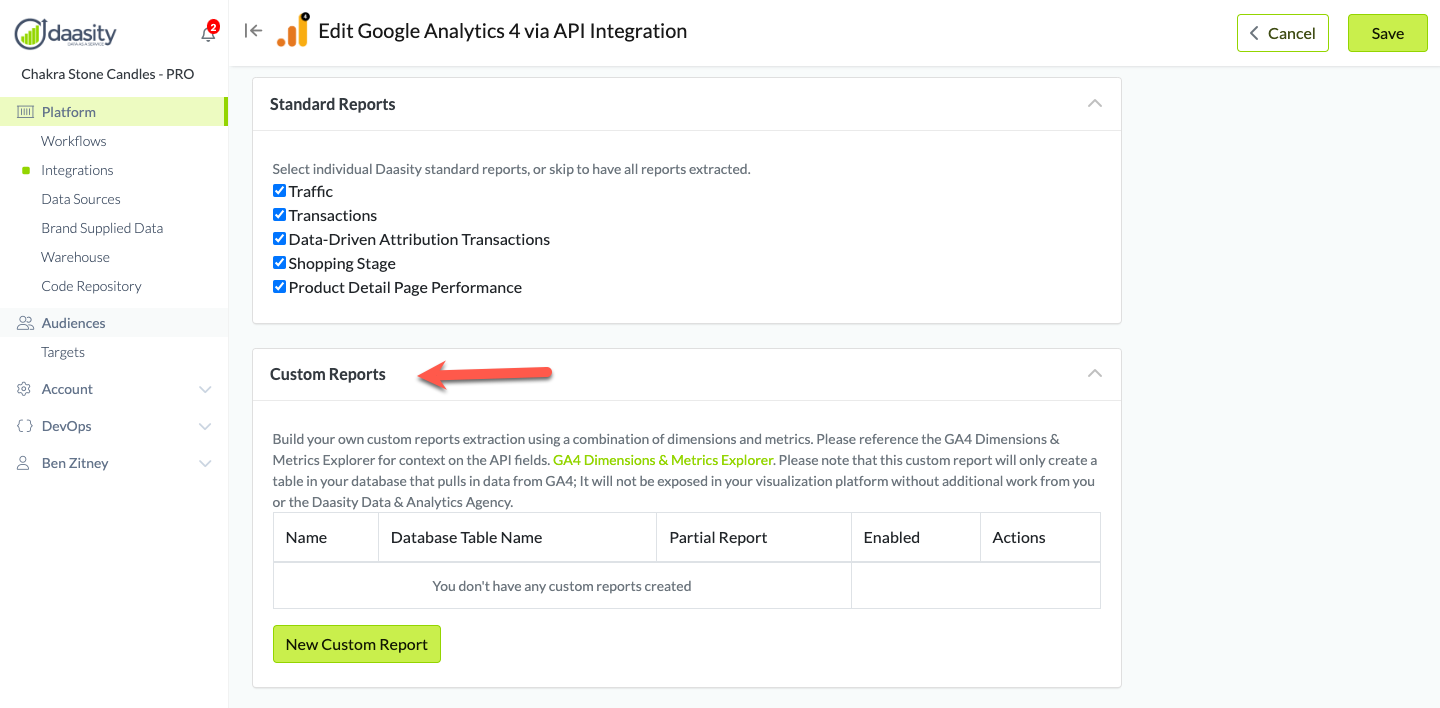Viewport: 1440px width, 708px height.
Task: Collapse the Standard Reports section
Action: pyautogui.click(x=1095, y=104)
